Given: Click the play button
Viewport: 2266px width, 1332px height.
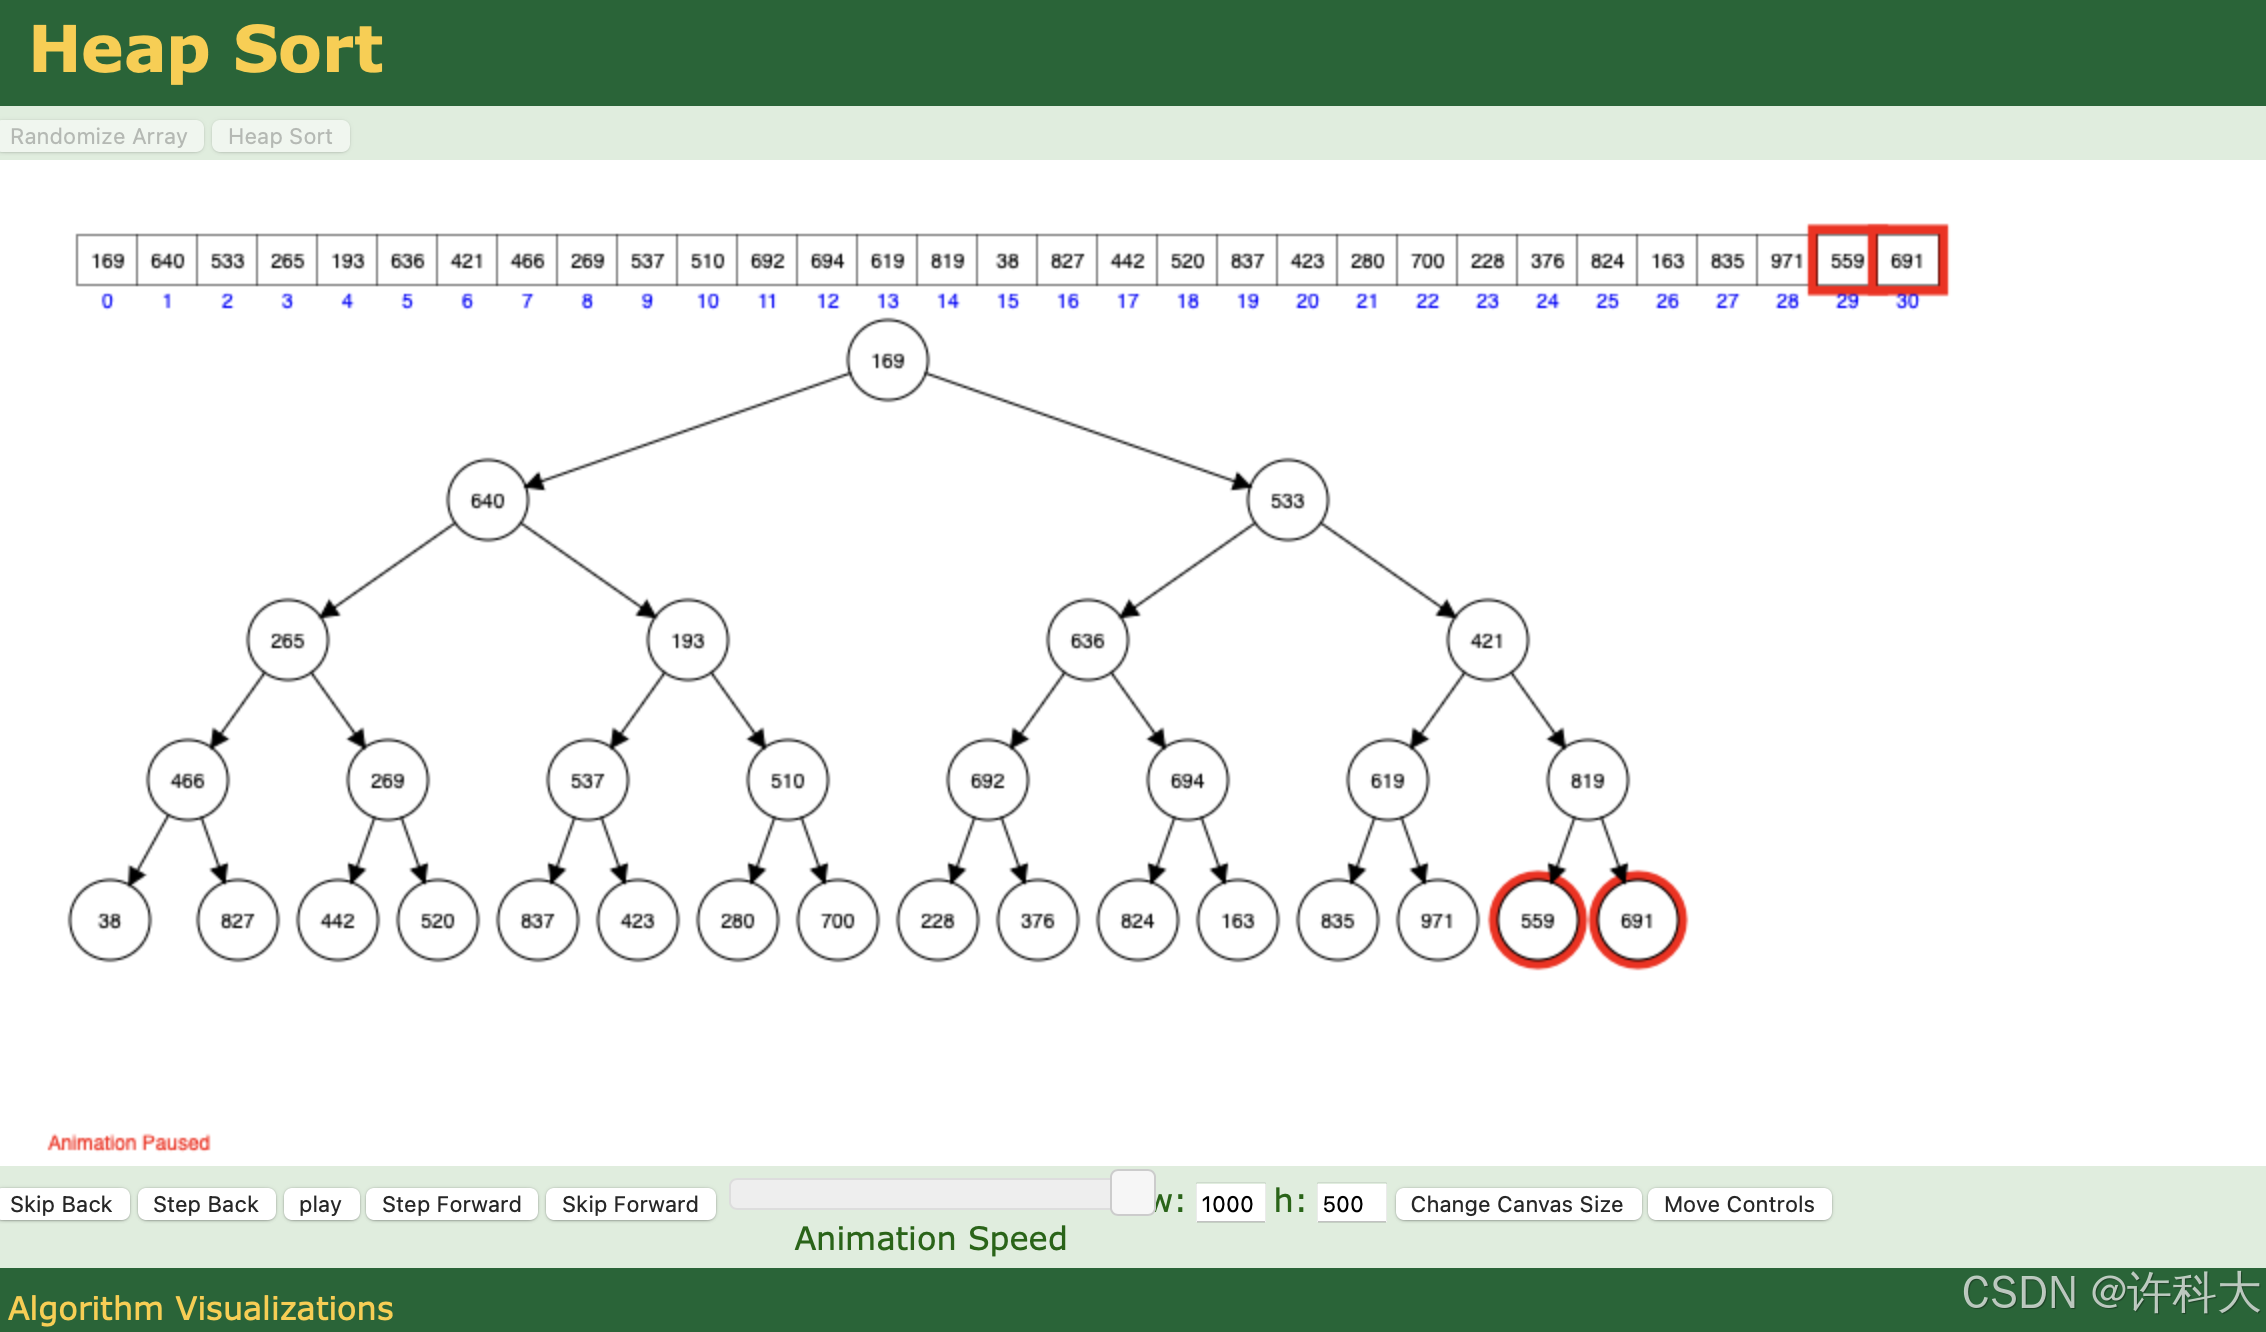Looking at the screenshot, I should pos(320,1204).
